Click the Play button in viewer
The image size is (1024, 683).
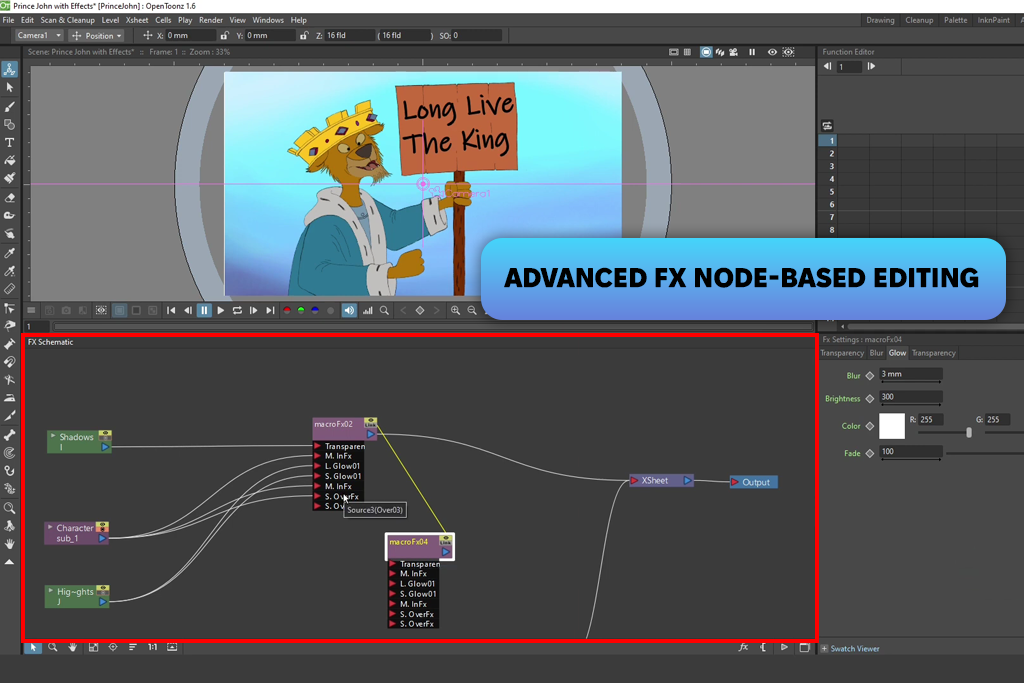click(221, 311)
